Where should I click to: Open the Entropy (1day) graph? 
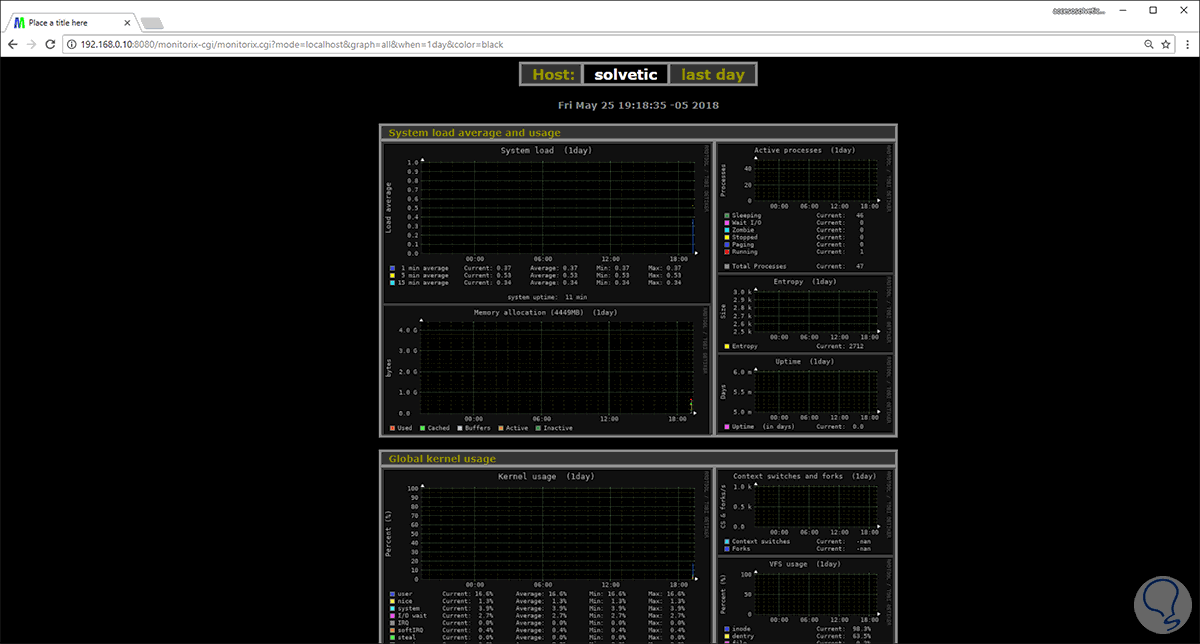click(805, 313)
